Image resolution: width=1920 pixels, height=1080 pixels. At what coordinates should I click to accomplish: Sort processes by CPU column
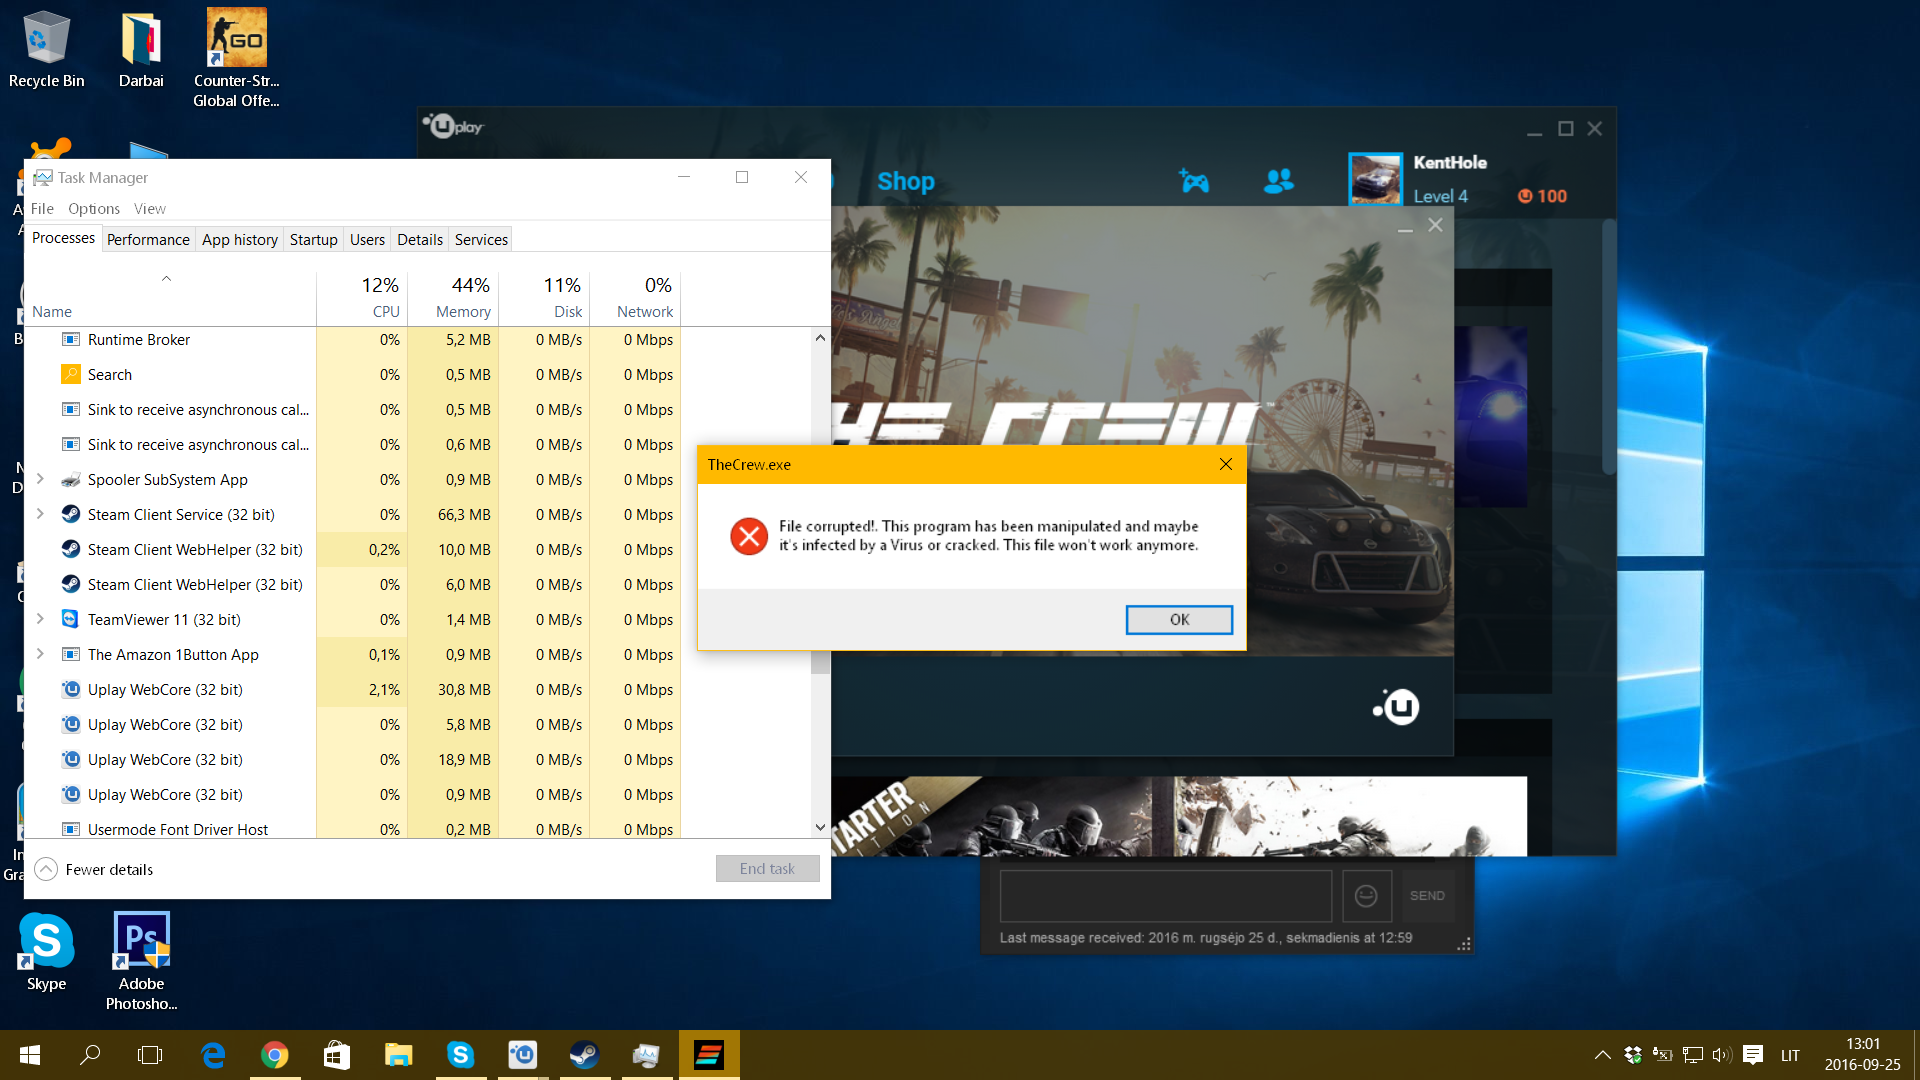(x=362, y=298)
